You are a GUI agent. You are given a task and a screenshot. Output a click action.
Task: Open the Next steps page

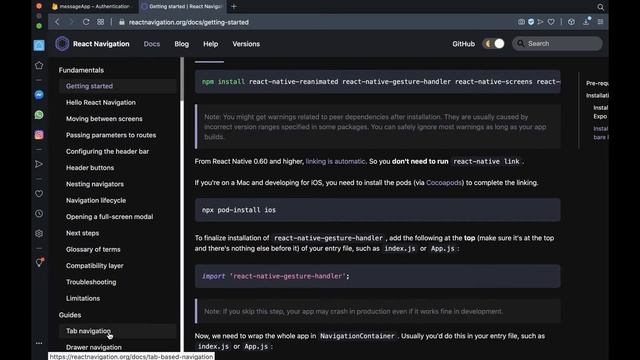pyautogui.click(x=82, y=233)
